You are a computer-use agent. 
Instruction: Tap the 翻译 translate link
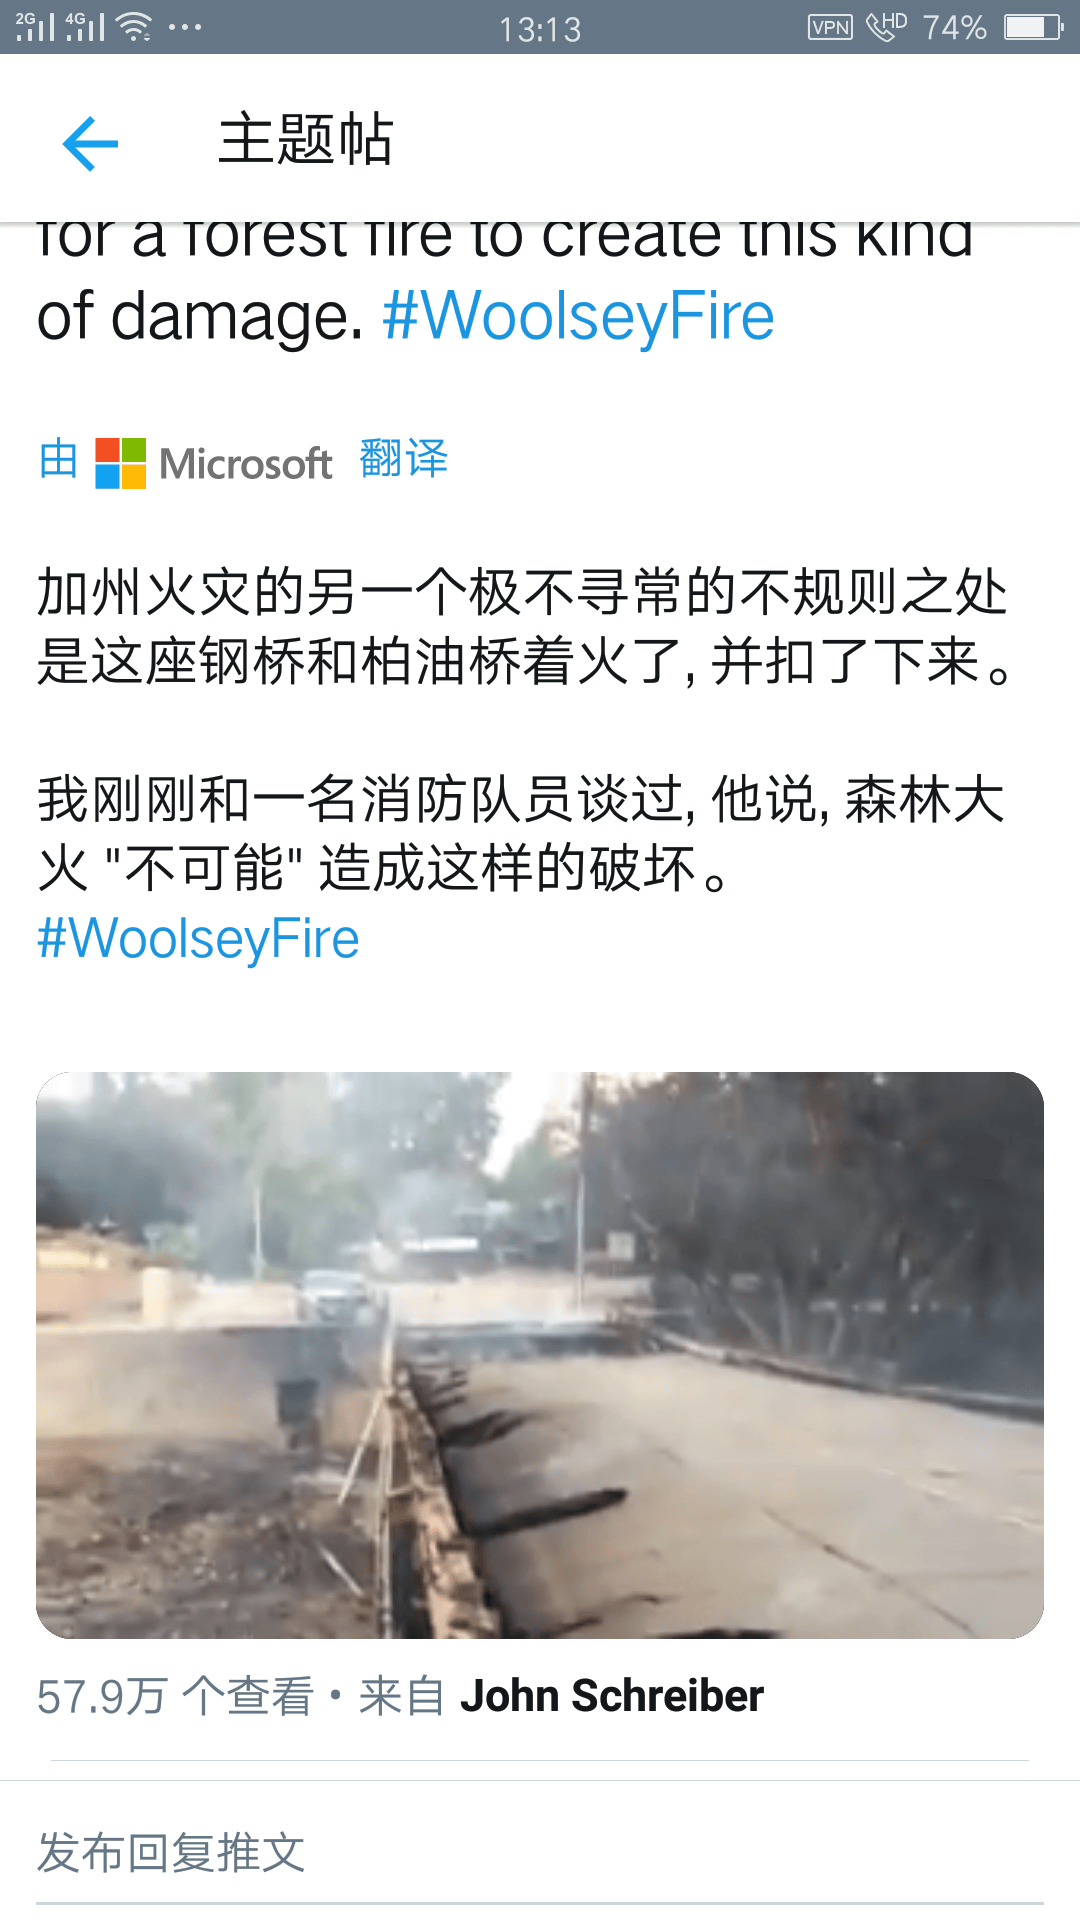[x=404, y=459]
